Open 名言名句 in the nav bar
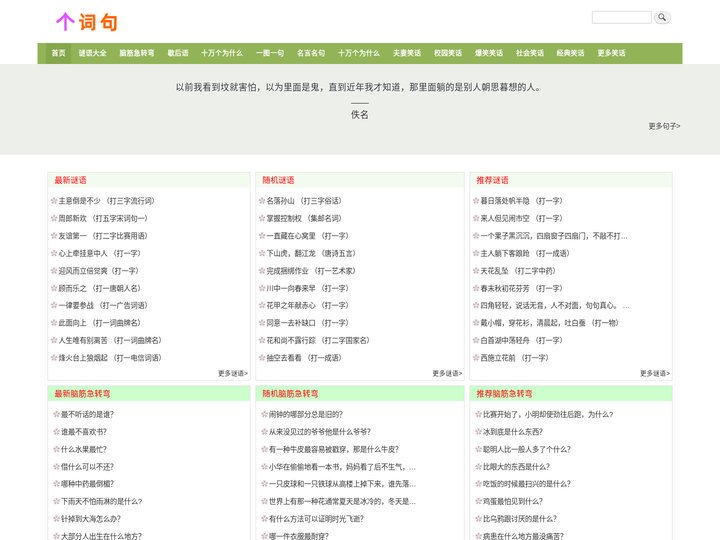Image resolution: width=720 pixels, height=540 pixels. coord(311,53)
